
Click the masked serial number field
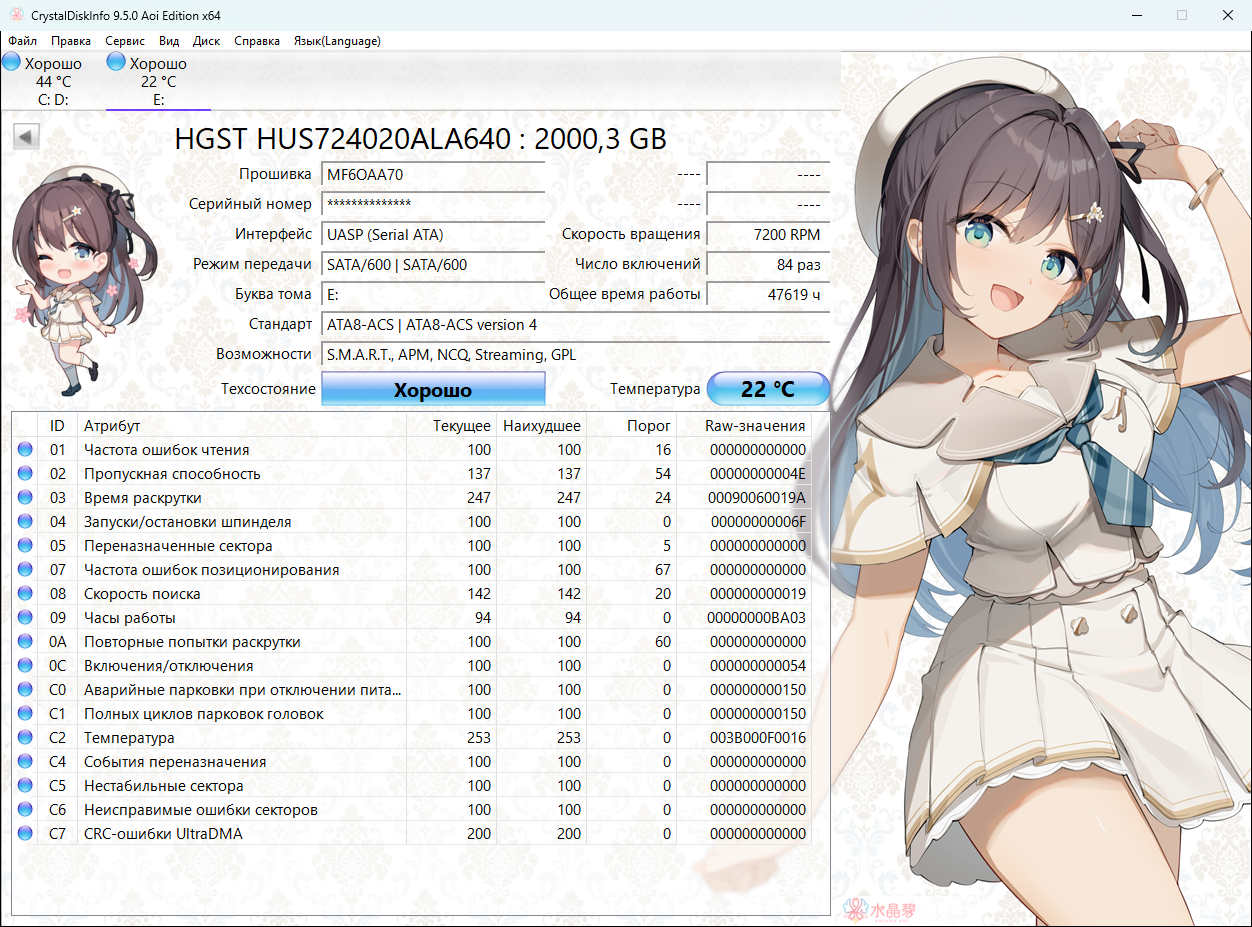432,204
